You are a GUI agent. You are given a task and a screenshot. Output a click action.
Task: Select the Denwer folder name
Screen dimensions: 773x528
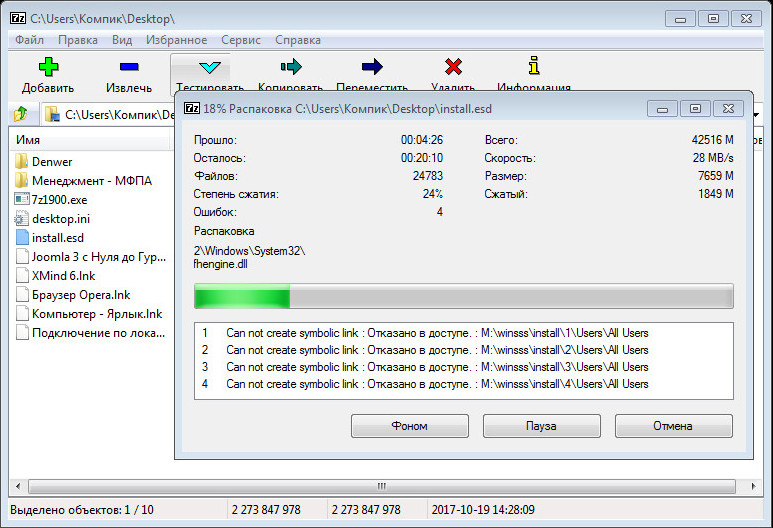tap(52, 162)
